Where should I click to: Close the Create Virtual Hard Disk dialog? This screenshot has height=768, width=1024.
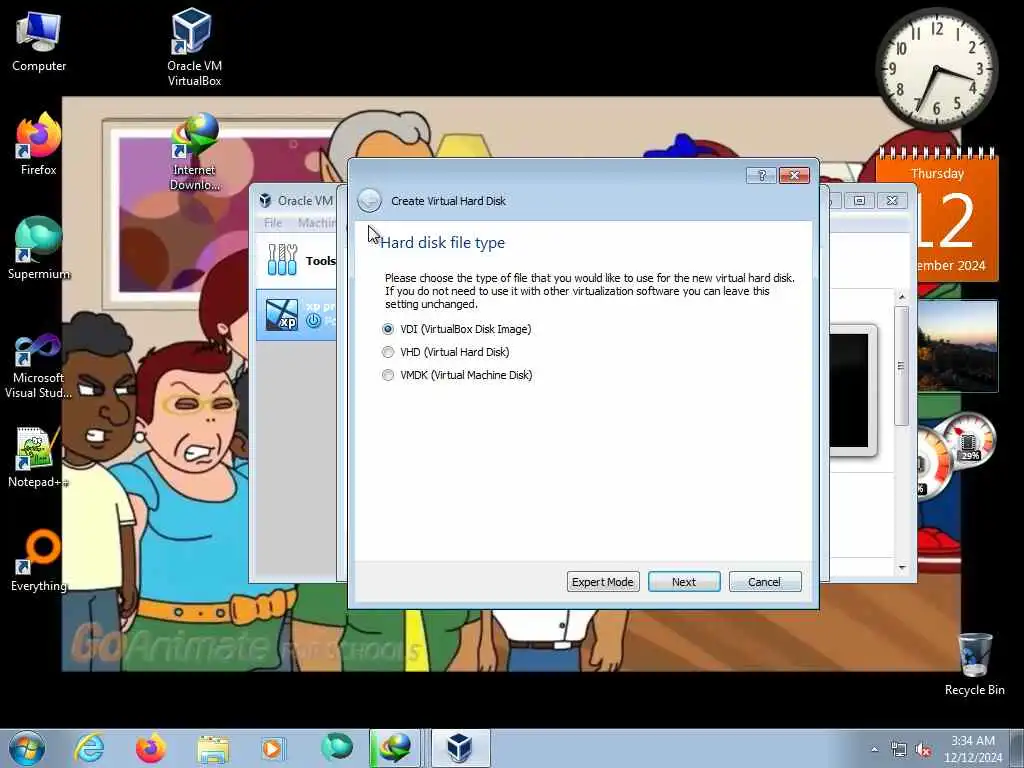coord(794,175)
